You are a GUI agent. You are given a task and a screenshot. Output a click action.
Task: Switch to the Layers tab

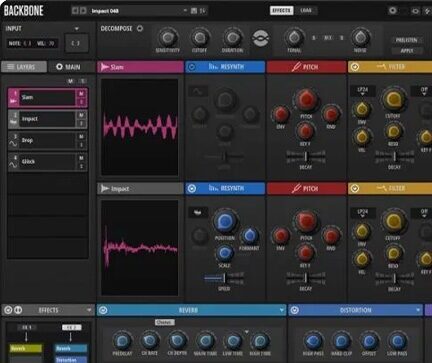pyautogui.click(x=24, y=67)
